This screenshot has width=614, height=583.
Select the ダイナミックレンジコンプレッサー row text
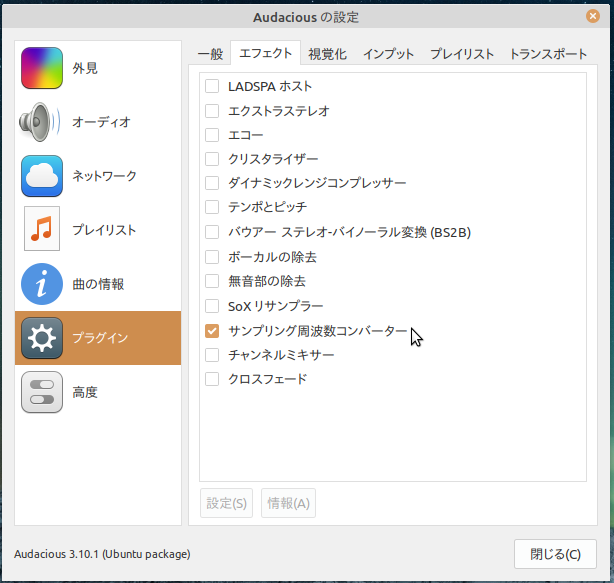tap(317, 183)
